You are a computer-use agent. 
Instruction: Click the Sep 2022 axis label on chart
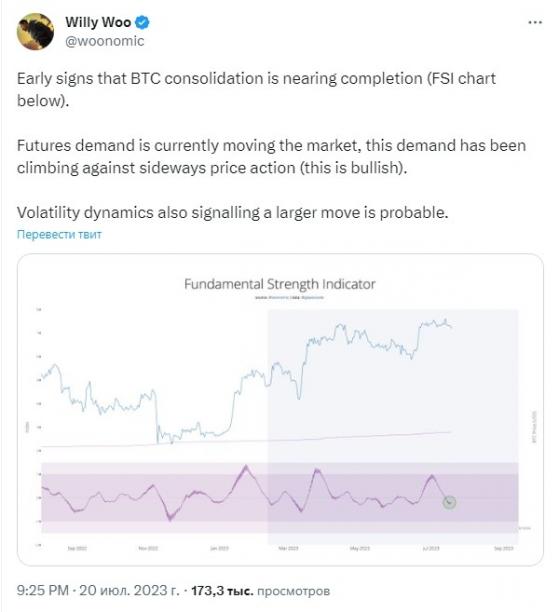[77, 548]
